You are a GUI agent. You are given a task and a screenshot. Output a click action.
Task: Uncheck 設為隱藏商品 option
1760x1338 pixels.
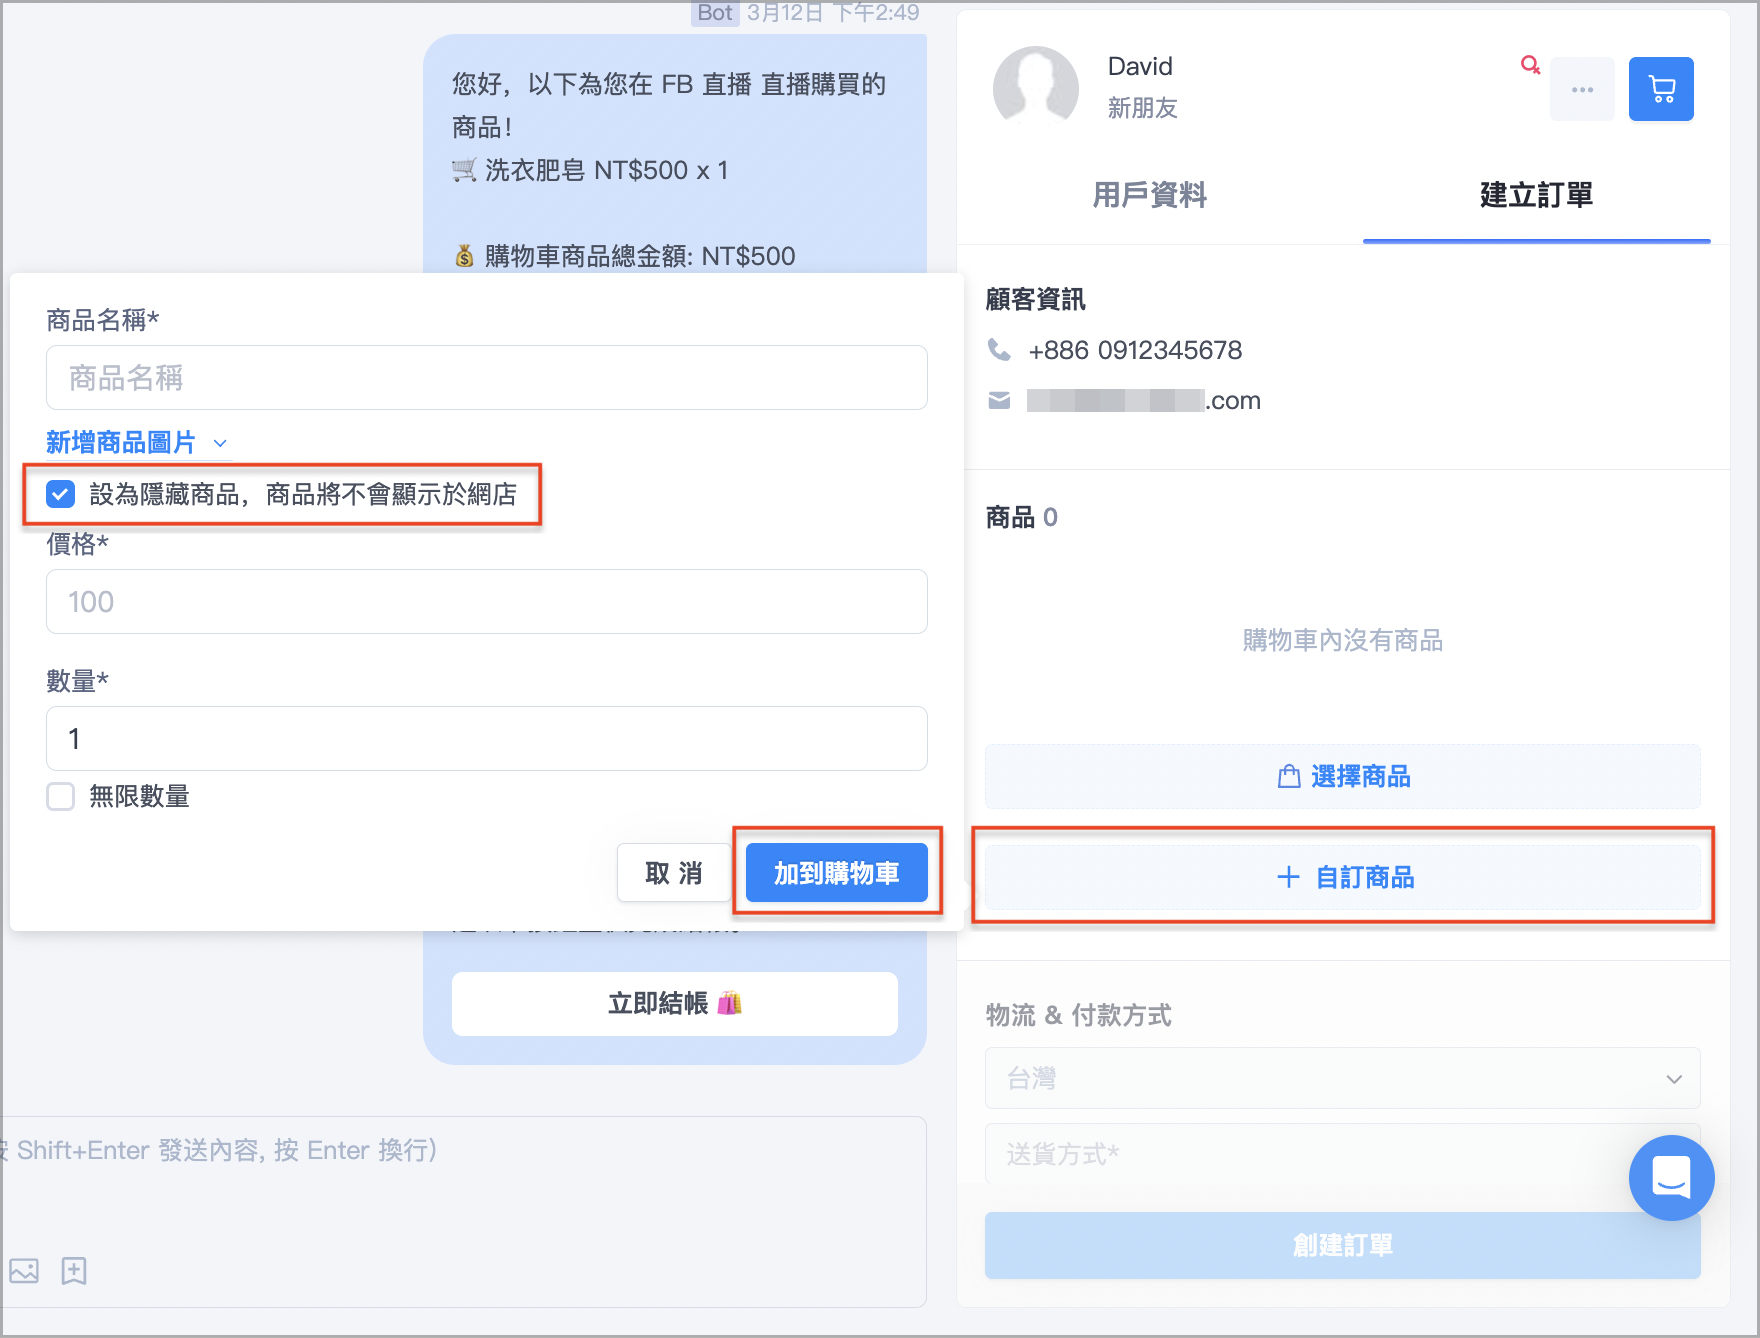click(60, 494)
